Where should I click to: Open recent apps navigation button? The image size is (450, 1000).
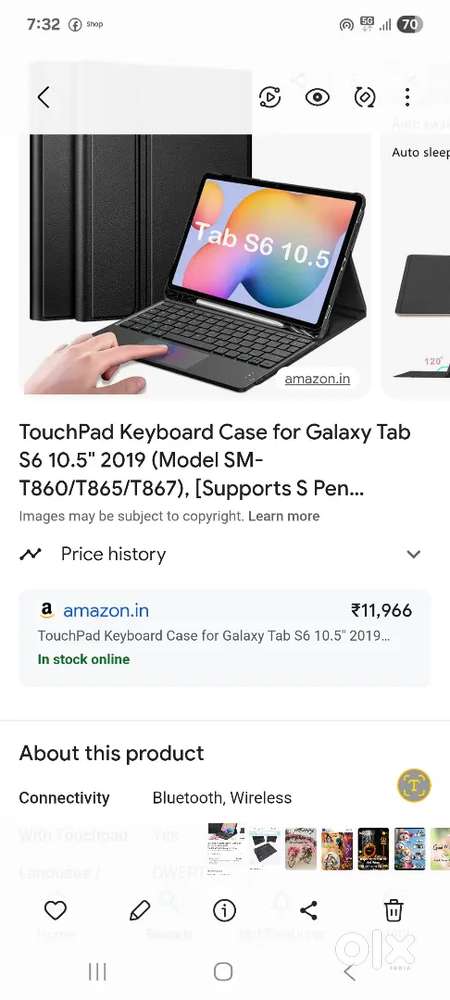tap(97, 972)
